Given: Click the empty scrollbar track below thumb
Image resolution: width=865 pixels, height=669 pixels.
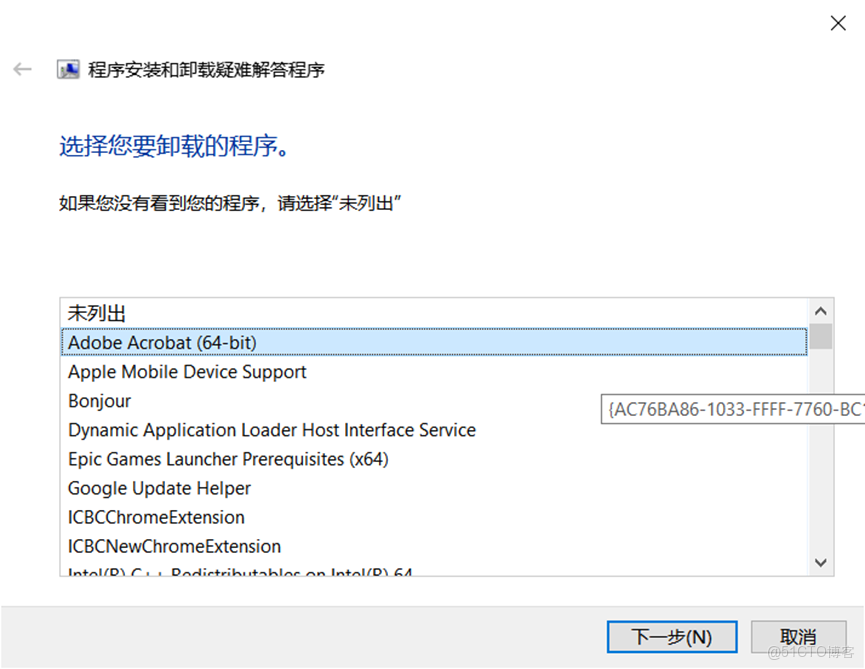Looking at the screenshot, I should click(821, 450).
